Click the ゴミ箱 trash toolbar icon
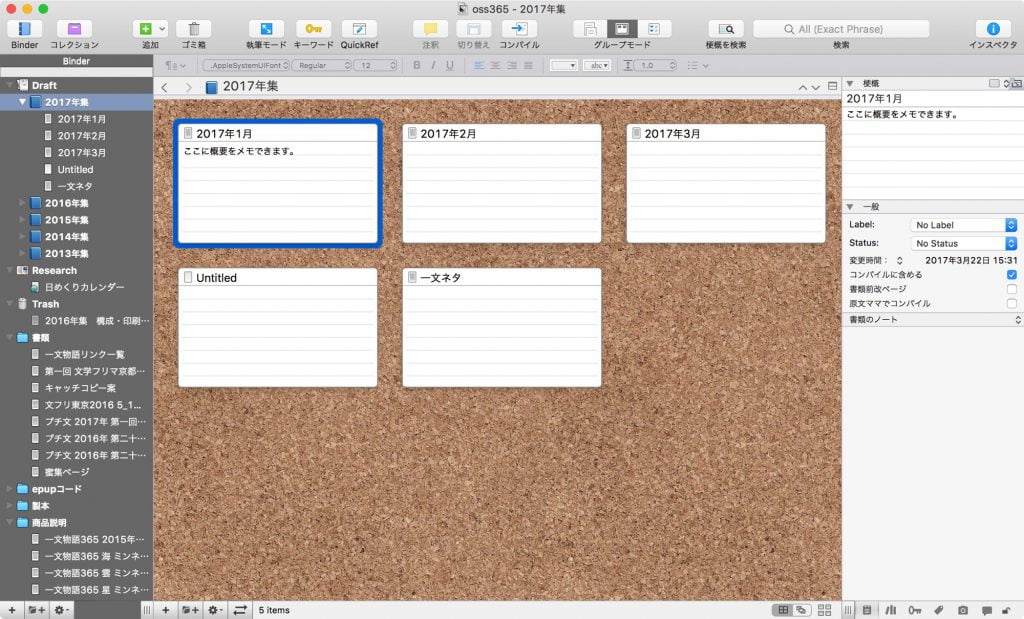 tap(194, 29)
